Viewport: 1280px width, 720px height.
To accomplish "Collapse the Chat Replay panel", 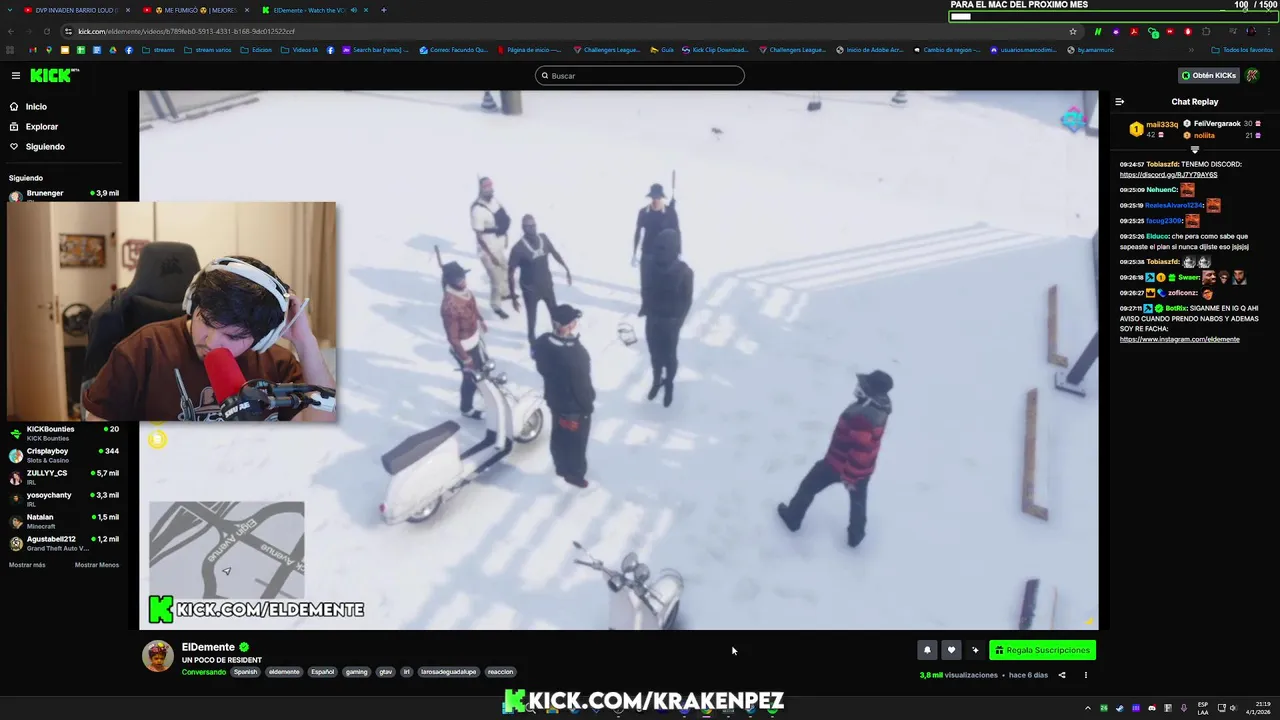I will pos(1120,101).
